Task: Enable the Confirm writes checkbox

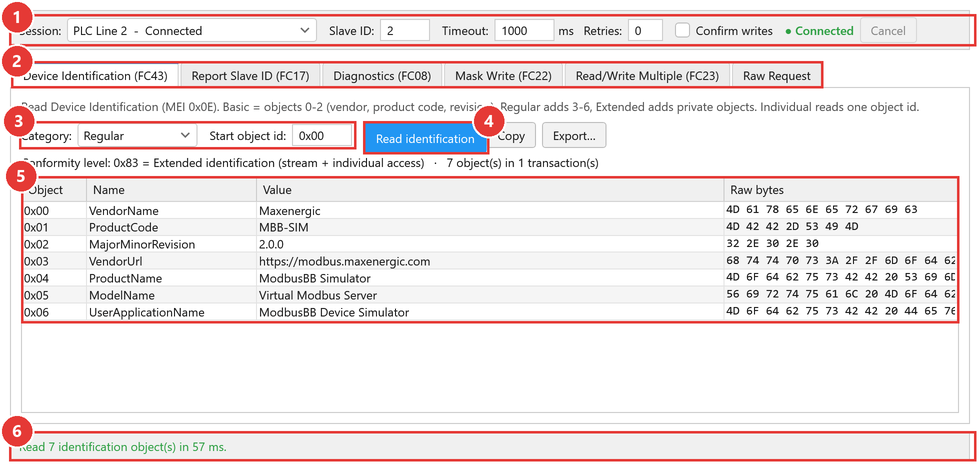Action: tap(683, 31)
